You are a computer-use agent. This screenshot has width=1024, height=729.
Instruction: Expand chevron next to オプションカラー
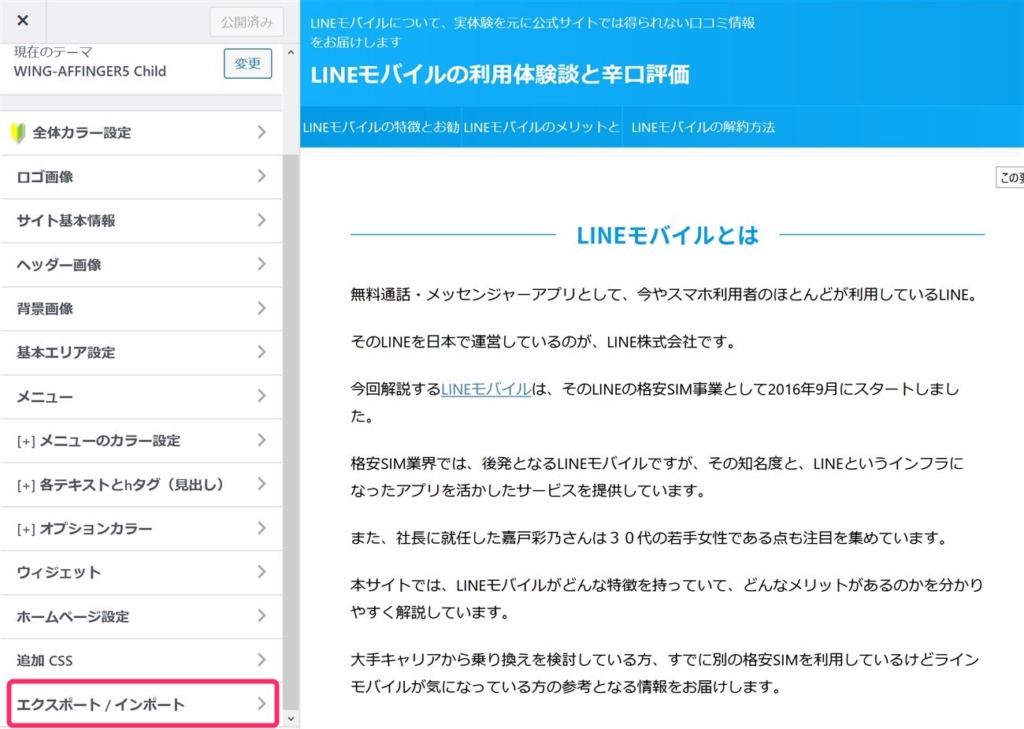pos(262,528)
